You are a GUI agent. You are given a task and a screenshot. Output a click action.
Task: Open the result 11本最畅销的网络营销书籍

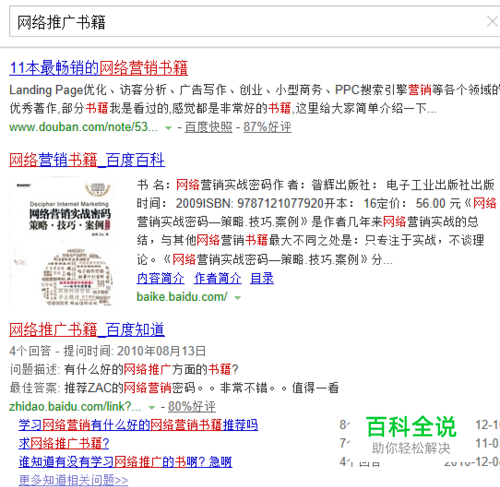[99, 68]
